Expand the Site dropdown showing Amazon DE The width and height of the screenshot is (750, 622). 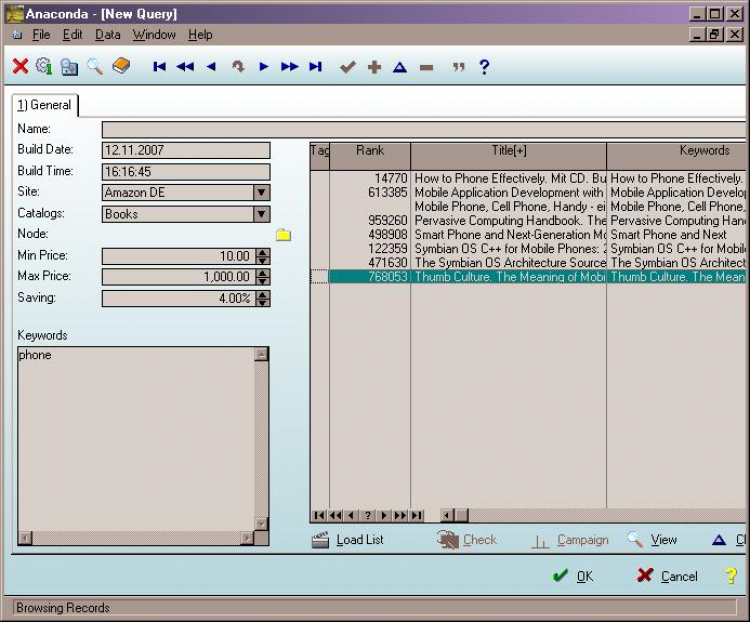[x=261, y=193]
